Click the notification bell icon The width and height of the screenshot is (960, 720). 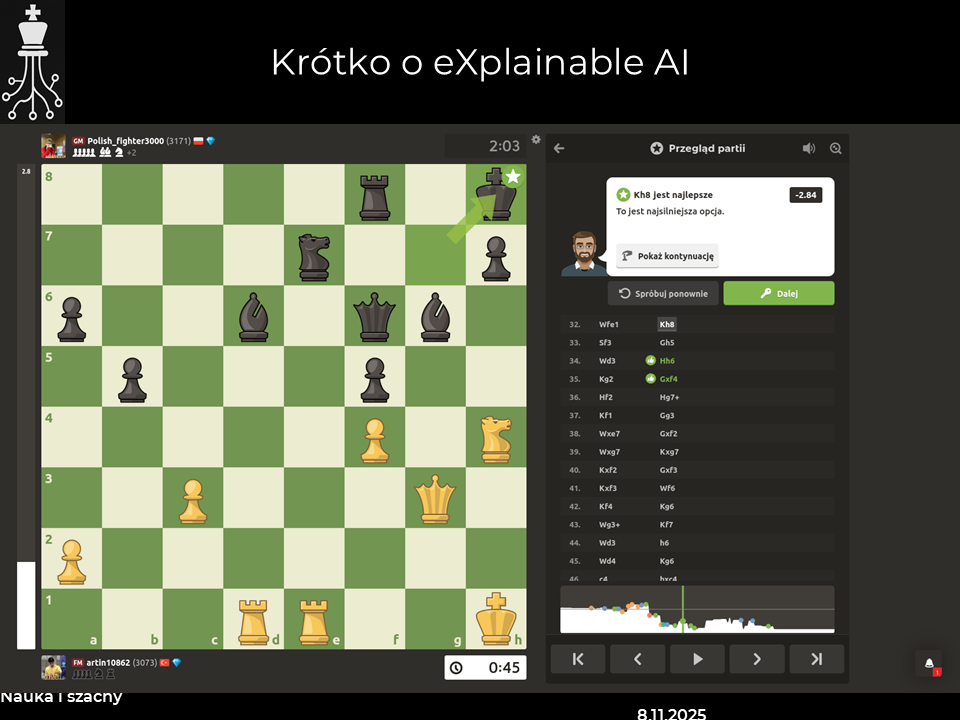pos(929,664)
